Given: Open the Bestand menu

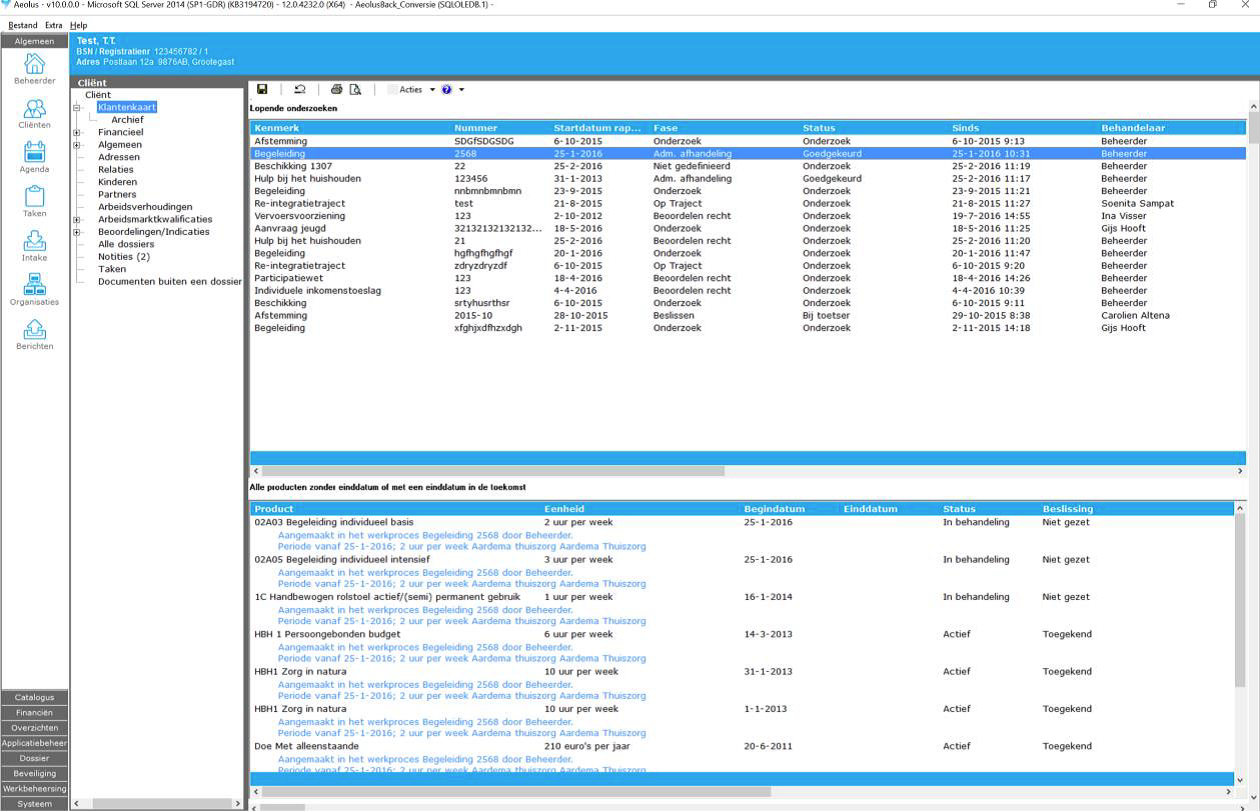Looking at the screenshot, I should 22,25.
